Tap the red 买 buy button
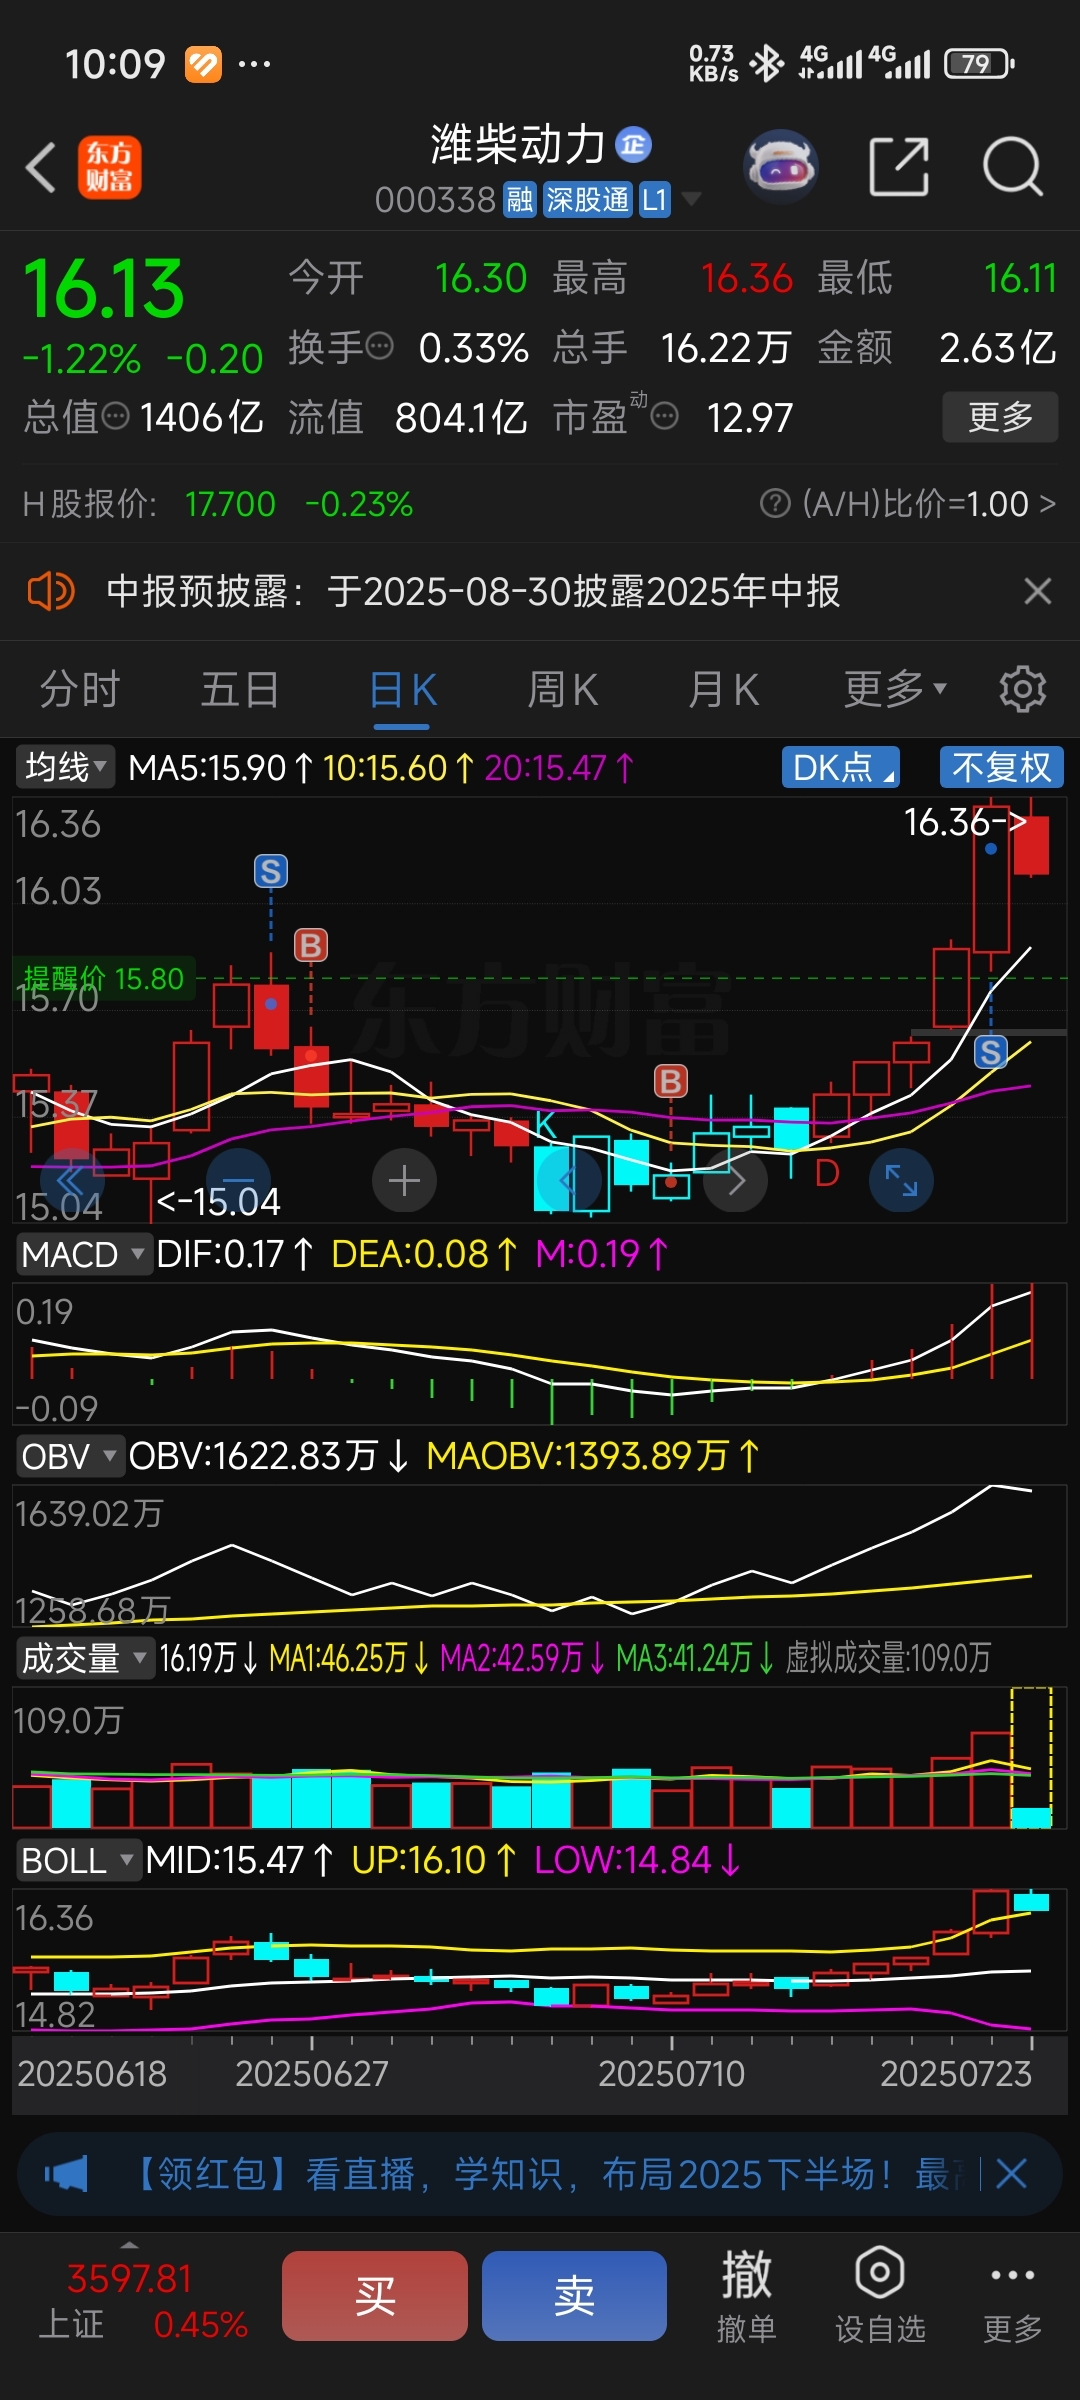The width and height of the screenshot is (1080, 2400). tap(375, 2296)
